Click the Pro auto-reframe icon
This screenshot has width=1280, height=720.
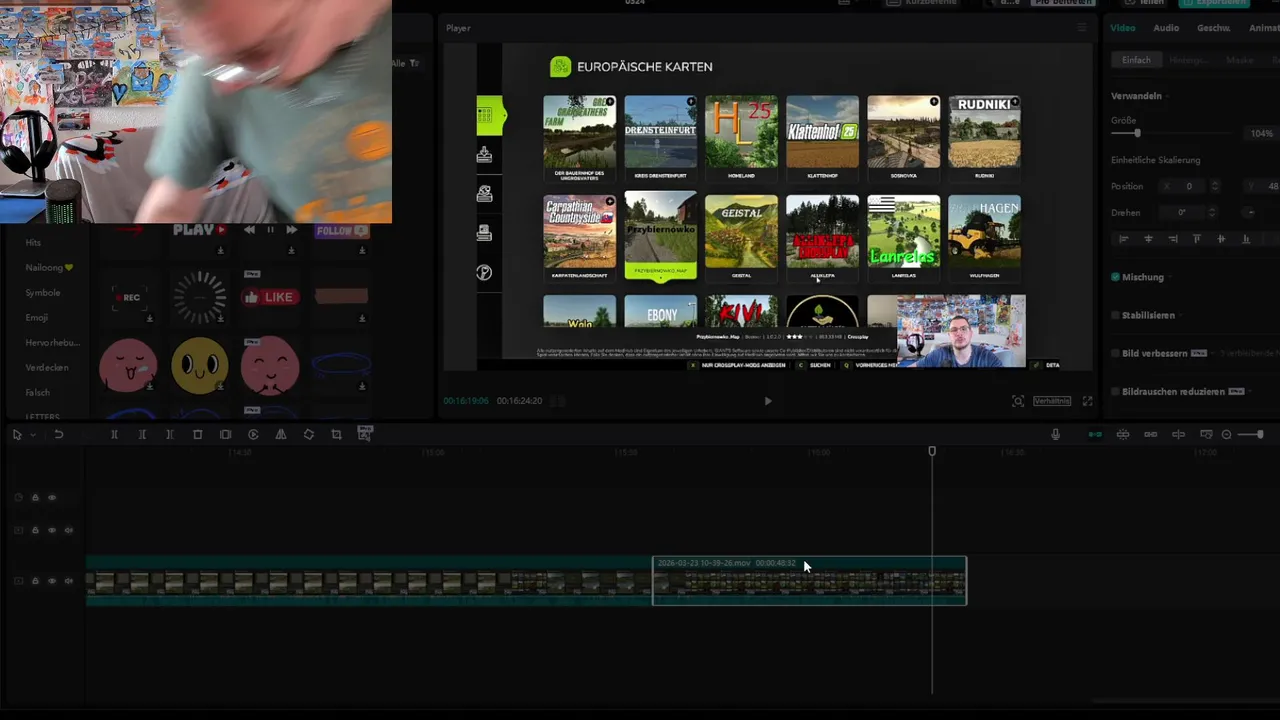click(x=364, y=433)
